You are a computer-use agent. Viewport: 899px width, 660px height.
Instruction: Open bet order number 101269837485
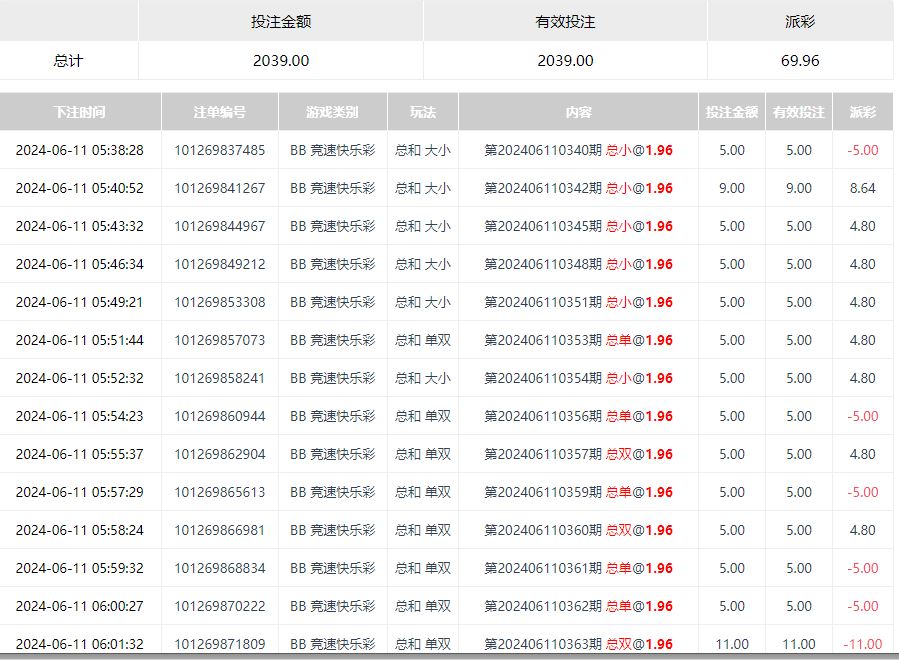coord(219,150)
